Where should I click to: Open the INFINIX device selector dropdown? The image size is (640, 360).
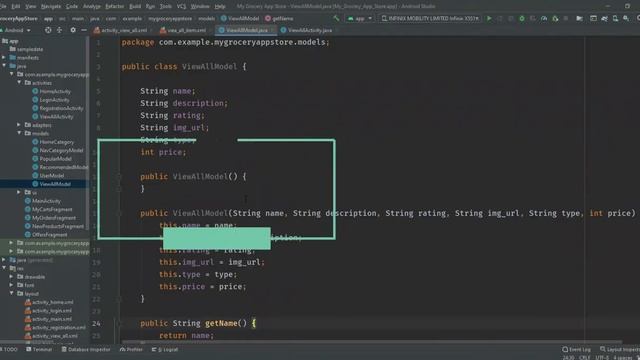pyautogui.click(x=430, y=18)
